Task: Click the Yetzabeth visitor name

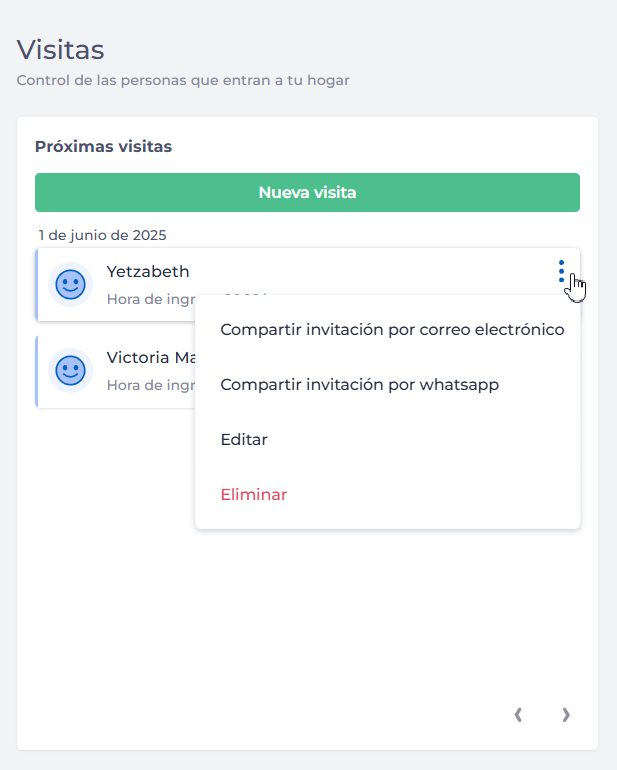Action: 148,271
